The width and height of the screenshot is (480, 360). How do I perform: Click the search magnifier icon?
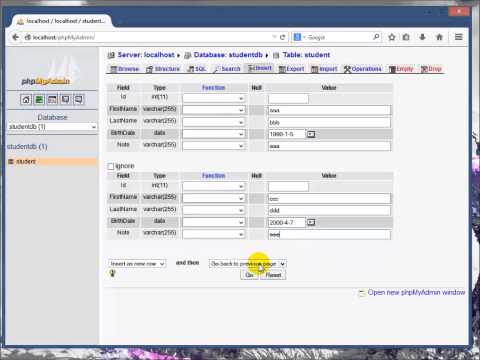[x=376, y=37]
